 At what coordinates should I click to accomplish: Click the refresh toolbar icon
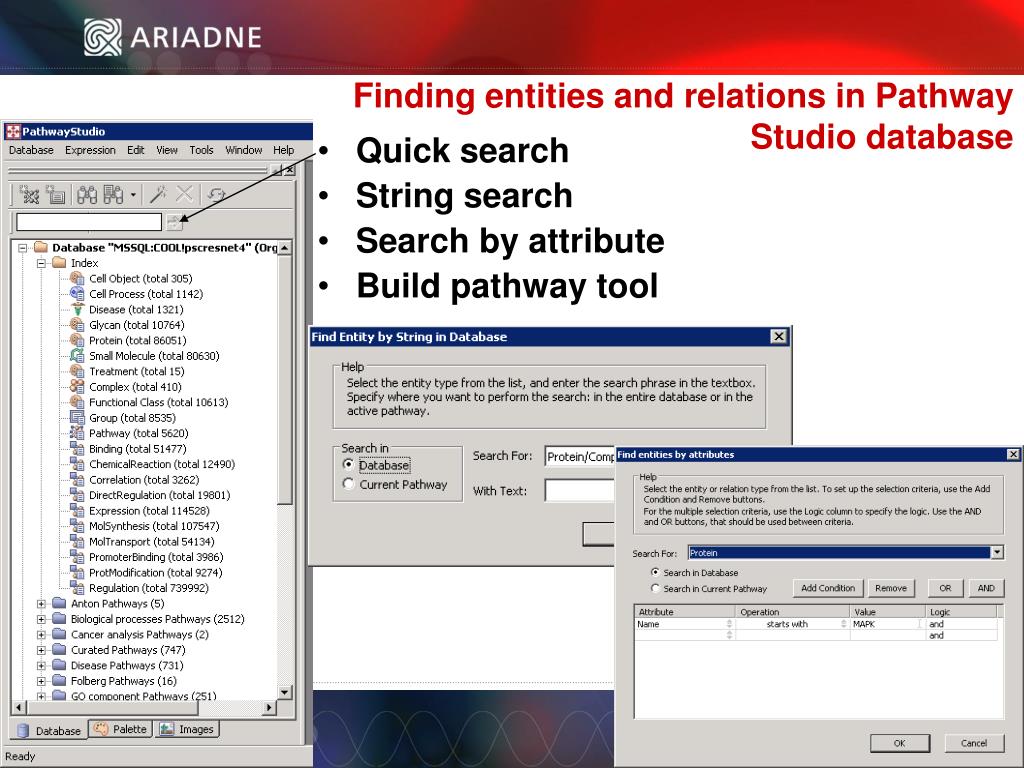(216, 195)
